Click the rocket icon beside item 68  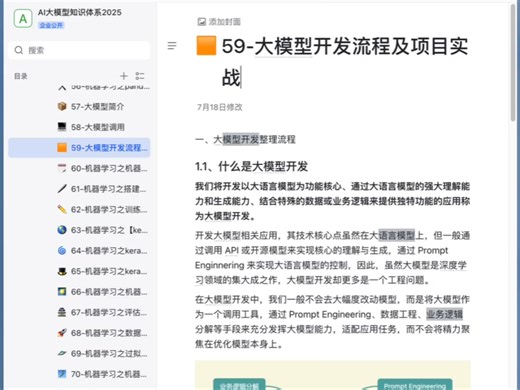[x=62, y=333]
